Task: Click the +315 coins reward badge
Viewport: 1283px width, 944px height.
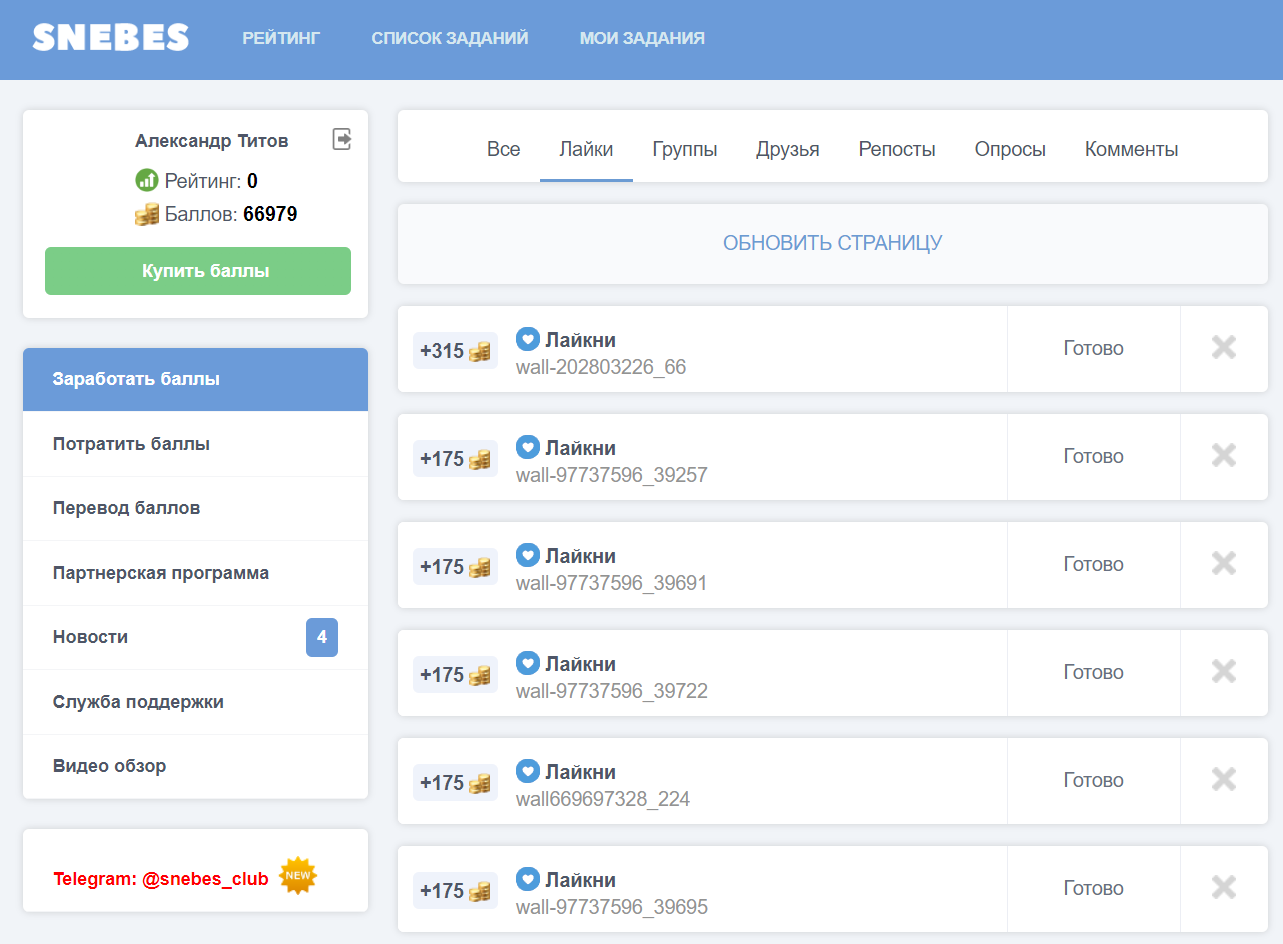Action: coord(455,351)
